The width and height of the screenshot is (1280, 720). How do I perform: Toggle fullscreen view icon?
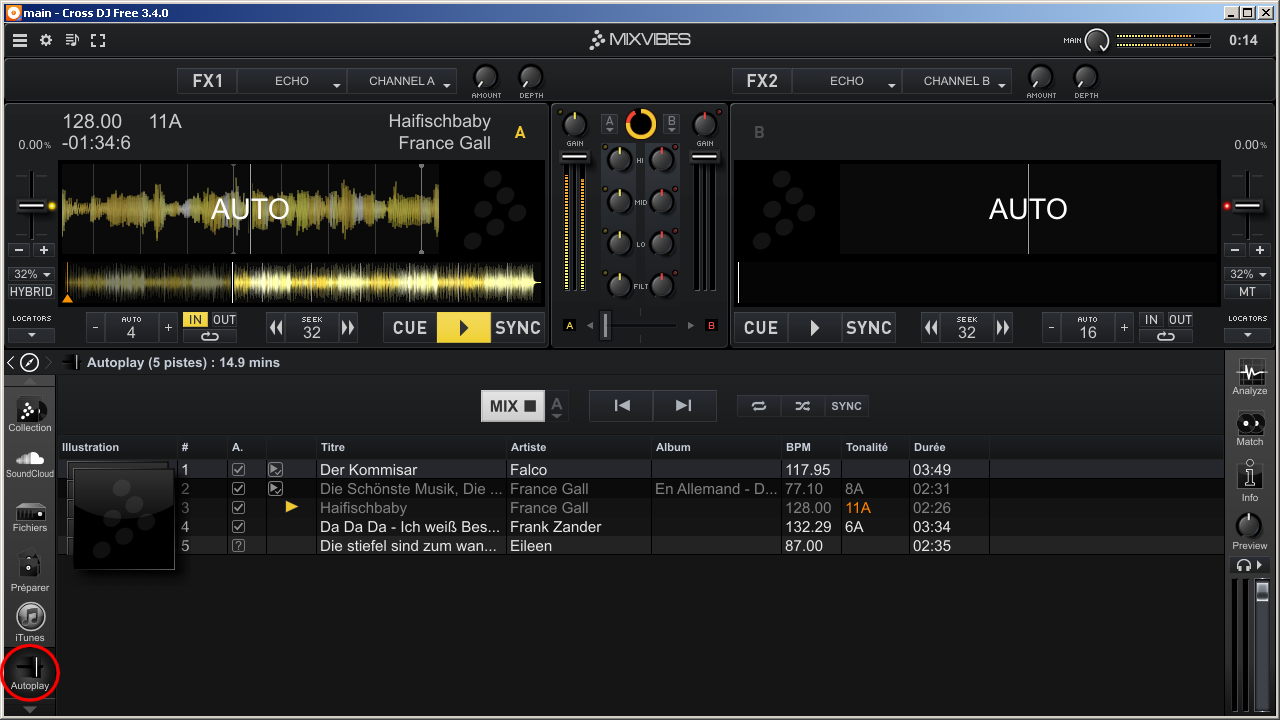[98, 40]
